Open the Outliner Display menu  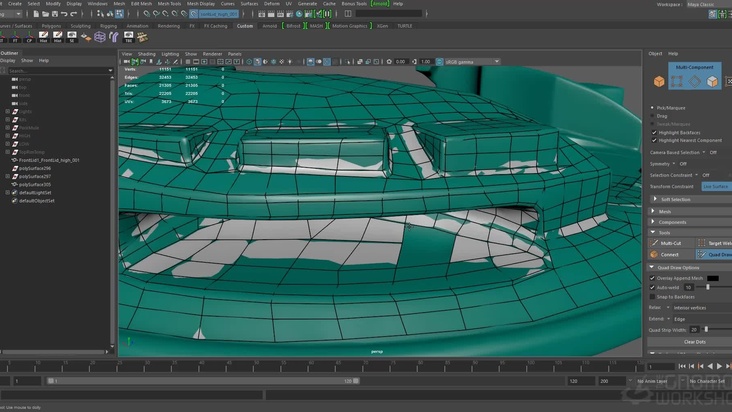coord(7,61)
